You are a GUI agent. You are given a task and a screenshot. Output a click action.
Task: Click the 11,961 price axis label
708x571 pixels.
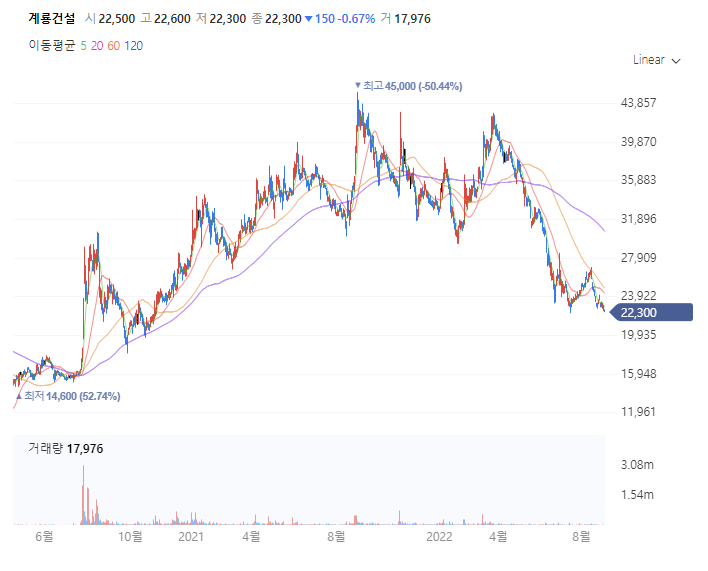[x=638, y=412]
